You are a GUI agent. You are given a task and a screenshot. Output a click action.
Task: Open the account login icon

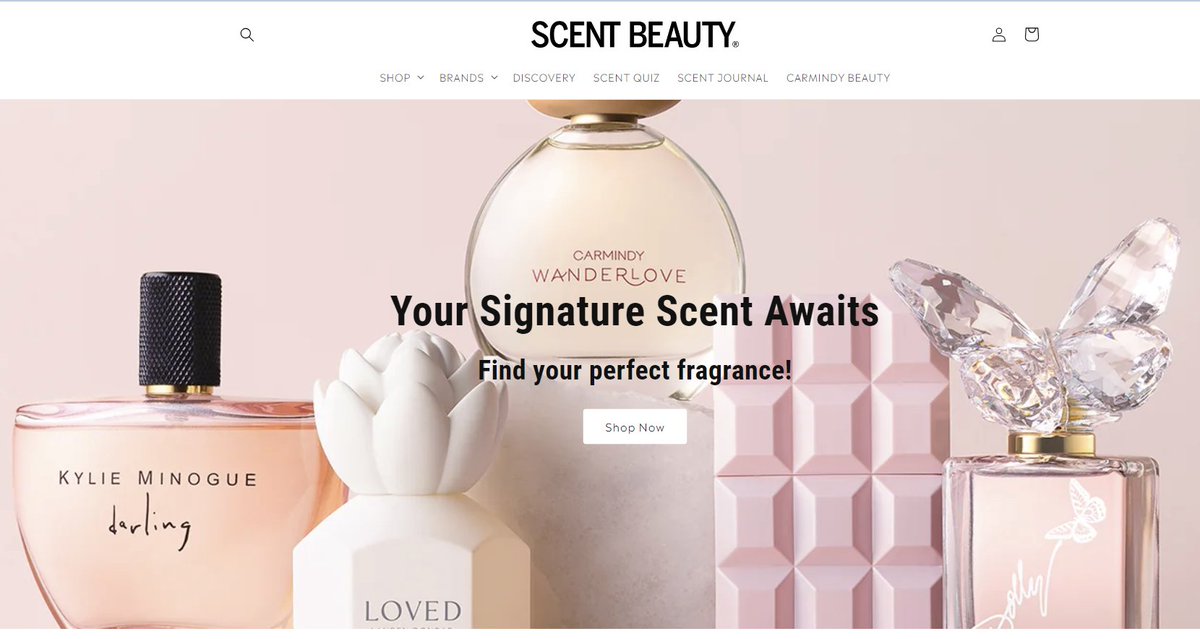click(999, 35)
